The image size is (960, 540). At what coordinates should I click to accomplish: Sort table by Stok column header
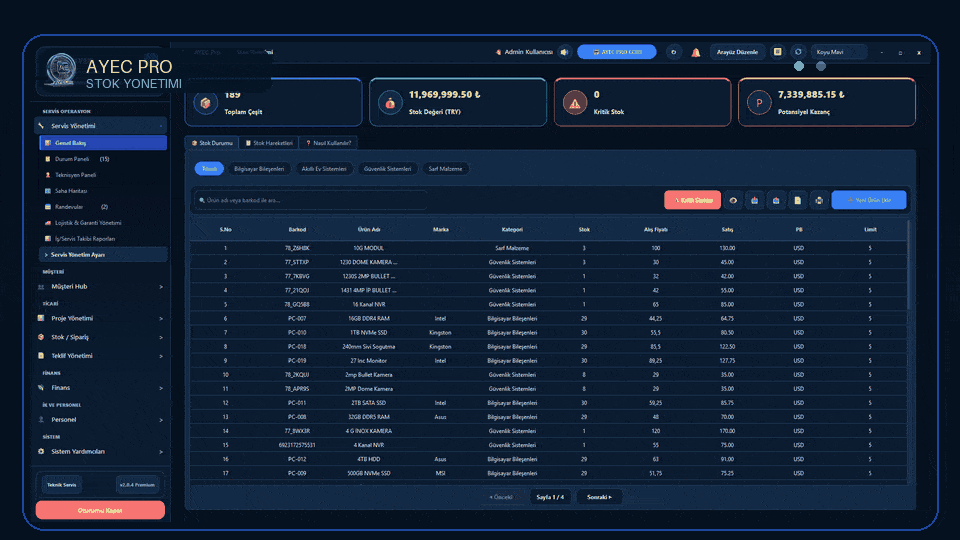point(584,230)
